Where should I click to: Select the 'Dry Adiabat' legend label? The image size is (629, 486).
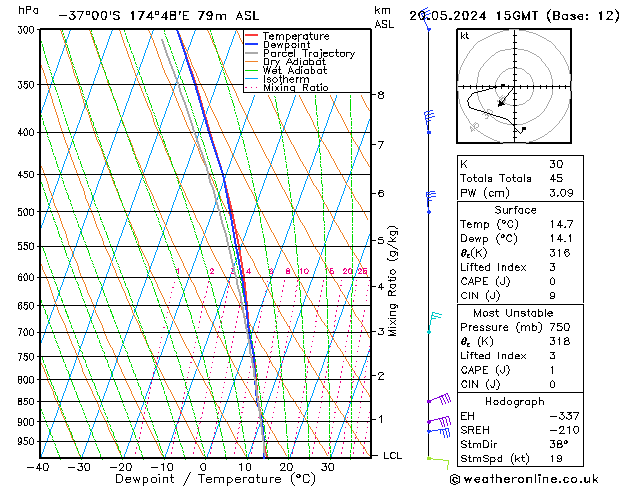click(x=294, y=62)
